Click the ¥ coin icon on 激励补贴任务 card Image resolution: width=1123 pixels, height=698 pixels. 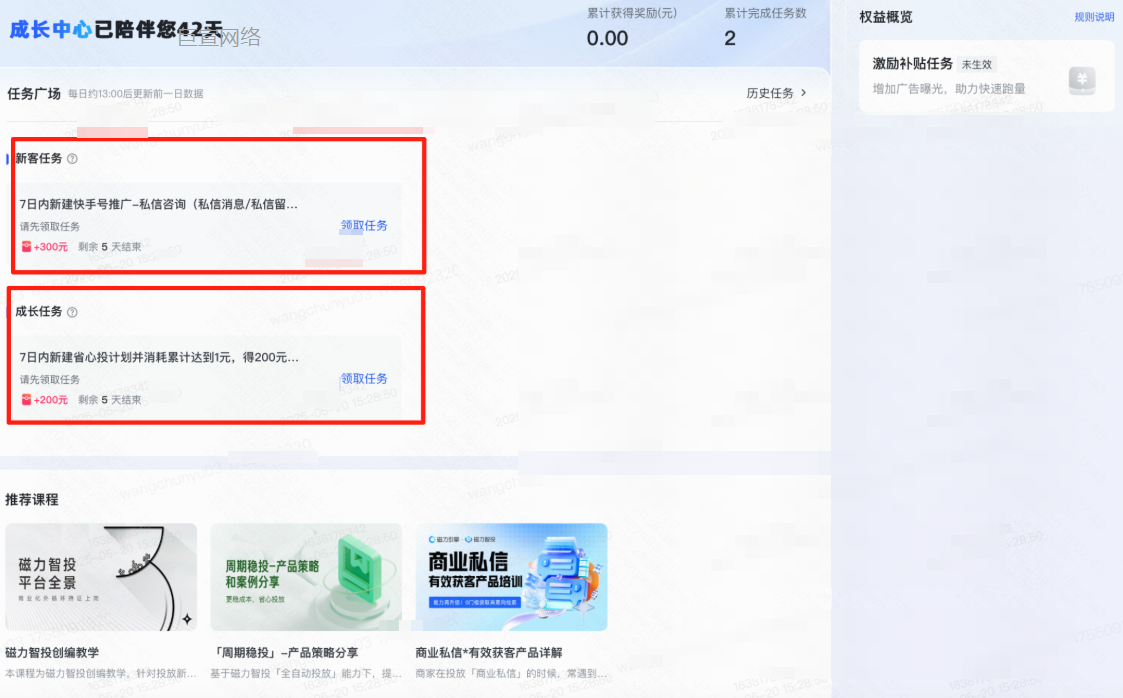pos(1082,80)
